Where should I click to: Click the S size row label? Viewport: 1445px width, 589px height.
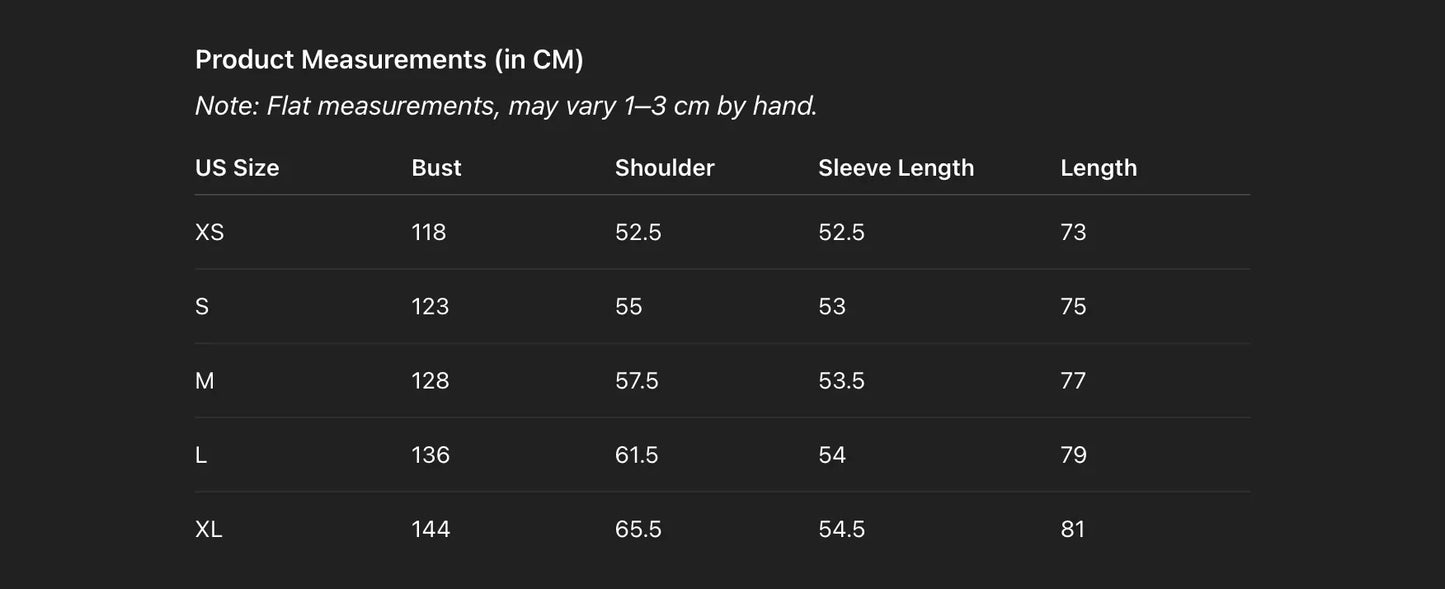(202, 306)
